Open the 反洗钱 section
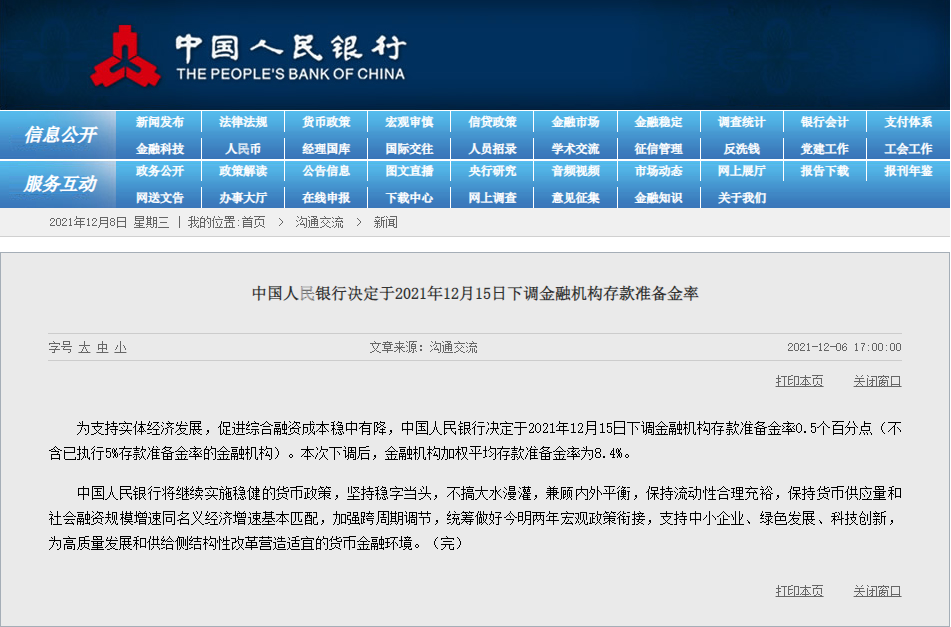Viewport: 951px width, 627px height. pyautogui.click(x=741, y=146)
